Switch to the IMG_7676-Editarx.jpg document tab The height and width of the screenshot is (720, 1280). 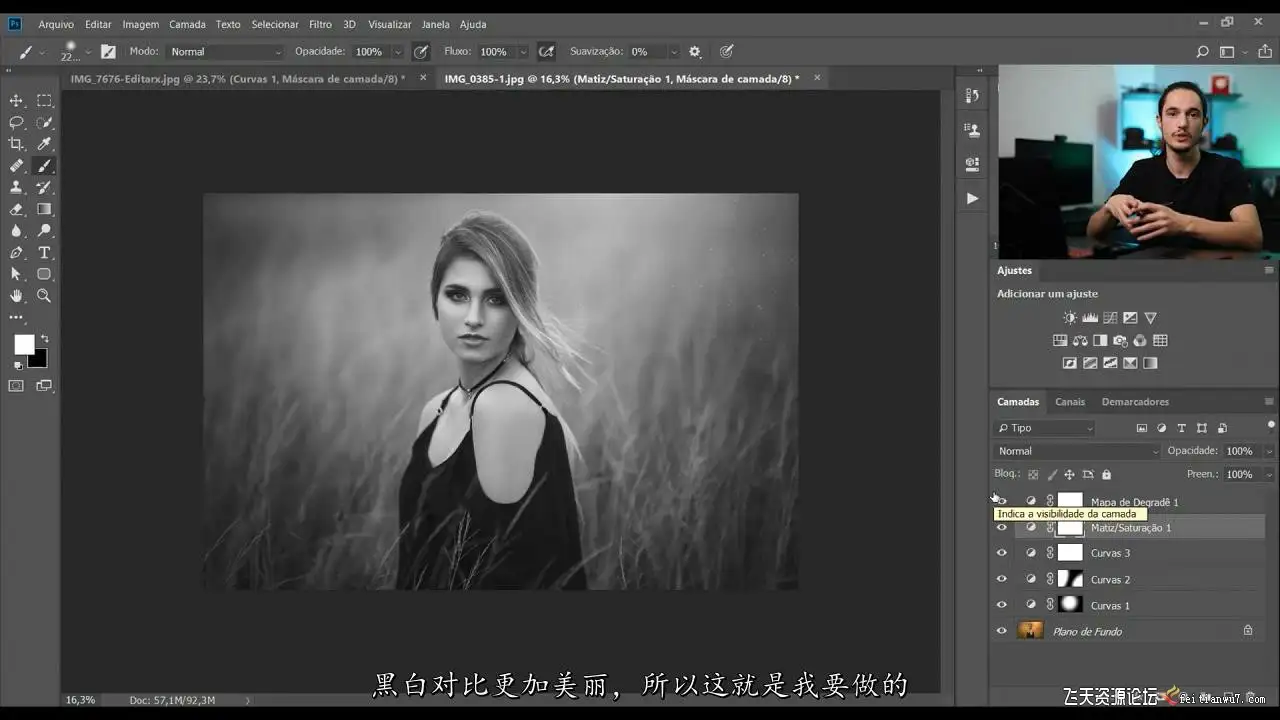(x=237, y=78)
